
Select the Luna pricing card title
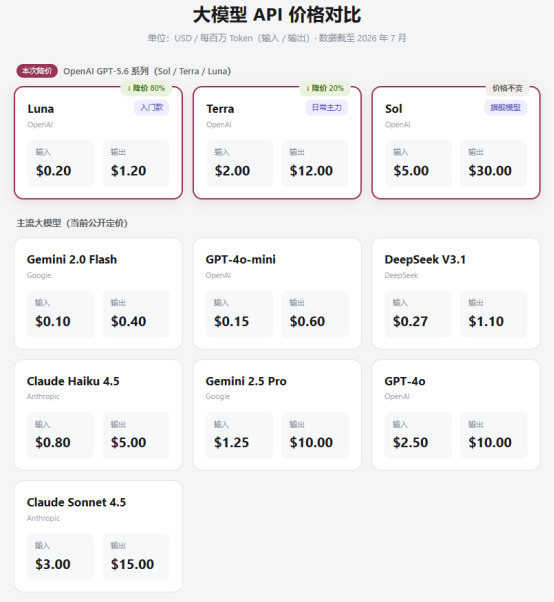point(41,109)
